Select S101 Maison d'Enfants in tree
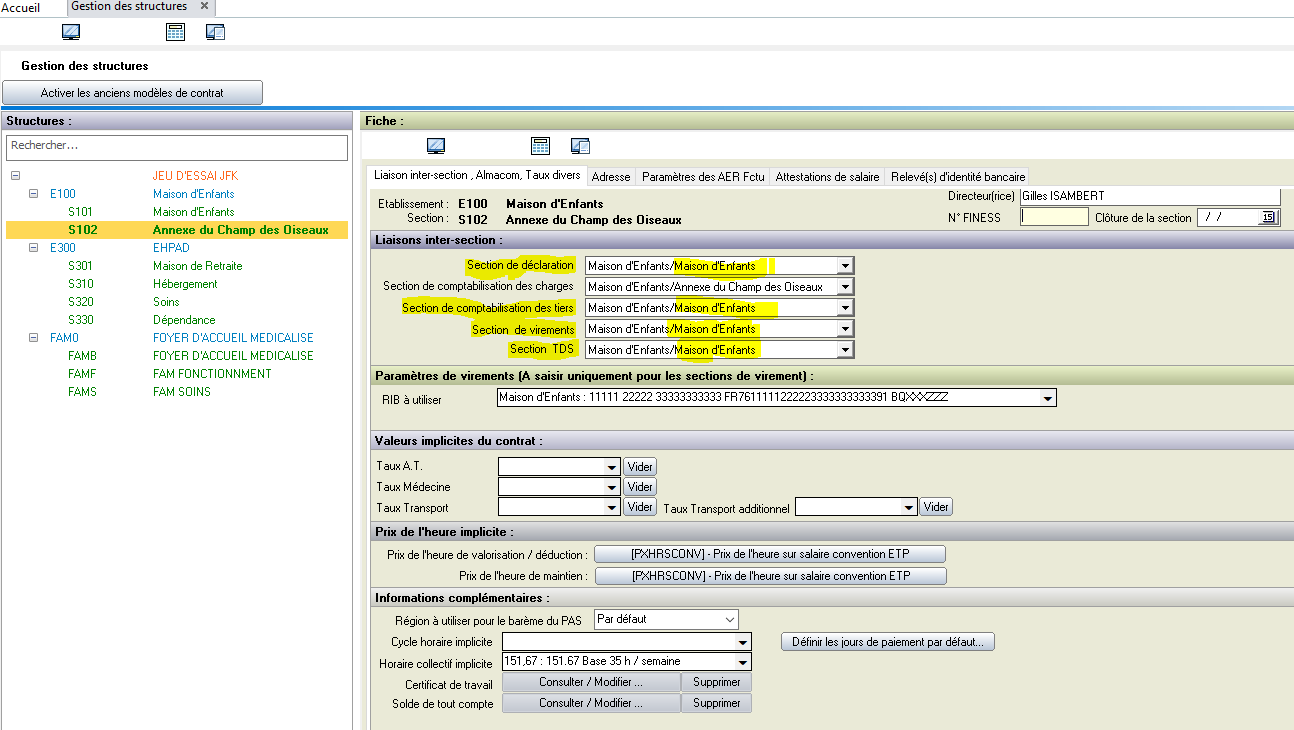This screenshot has width=1294, height=730. [177, 212]
